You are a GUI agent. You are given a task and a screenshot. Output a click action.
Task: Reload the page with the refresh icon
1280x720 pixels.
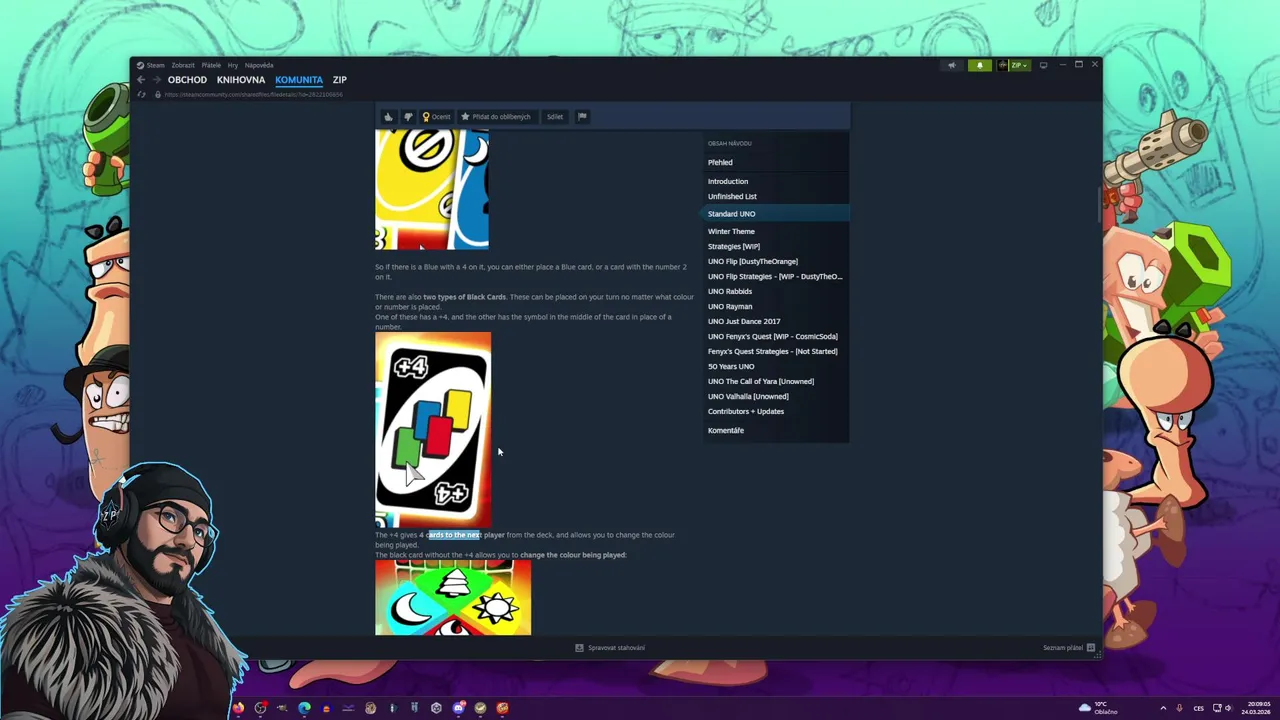pos(142,95)
